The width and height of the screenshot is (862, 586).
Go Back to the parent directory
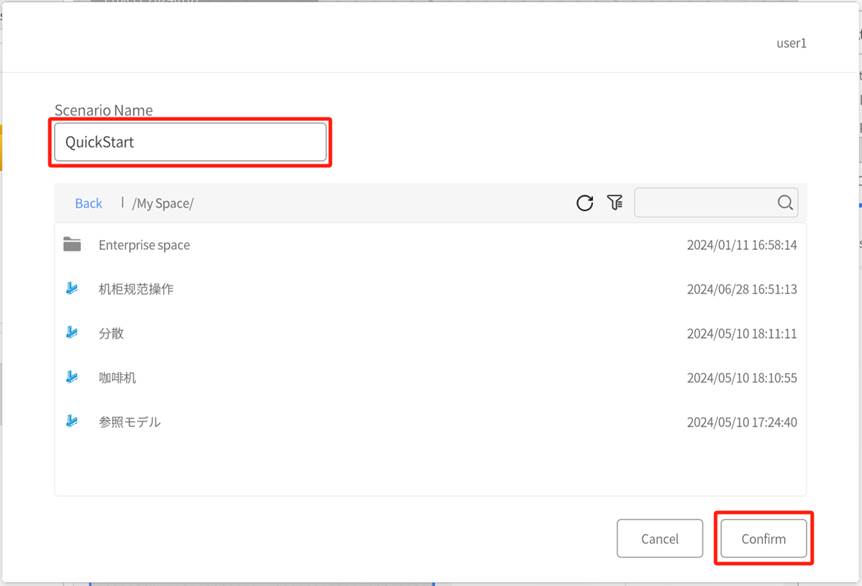coord(88,203)
